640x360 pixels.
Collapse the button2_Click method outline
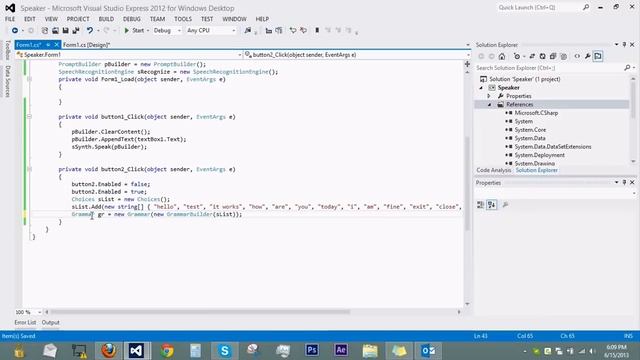pyautogui.click(x=29, y=169)
